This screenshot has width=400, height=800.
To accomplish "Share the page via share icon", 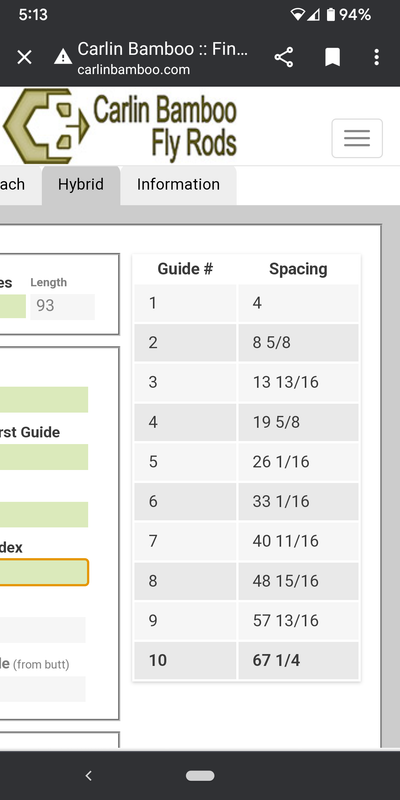I will (284, 57).
